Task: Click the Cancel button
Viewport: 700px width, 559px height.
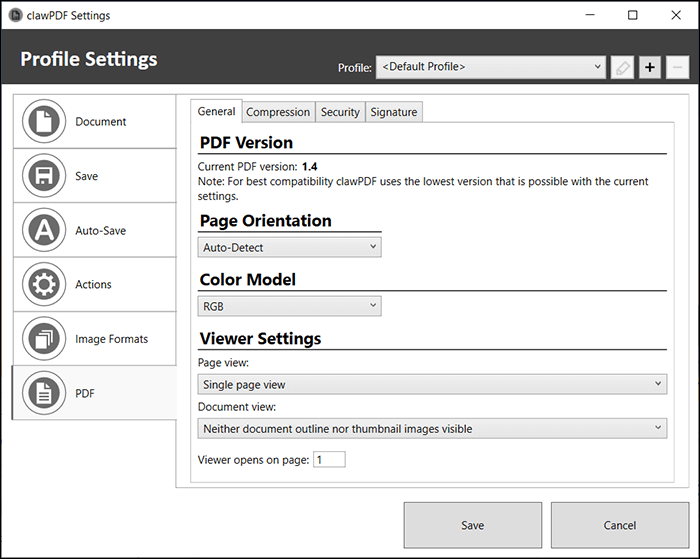Action: [619, 525]
